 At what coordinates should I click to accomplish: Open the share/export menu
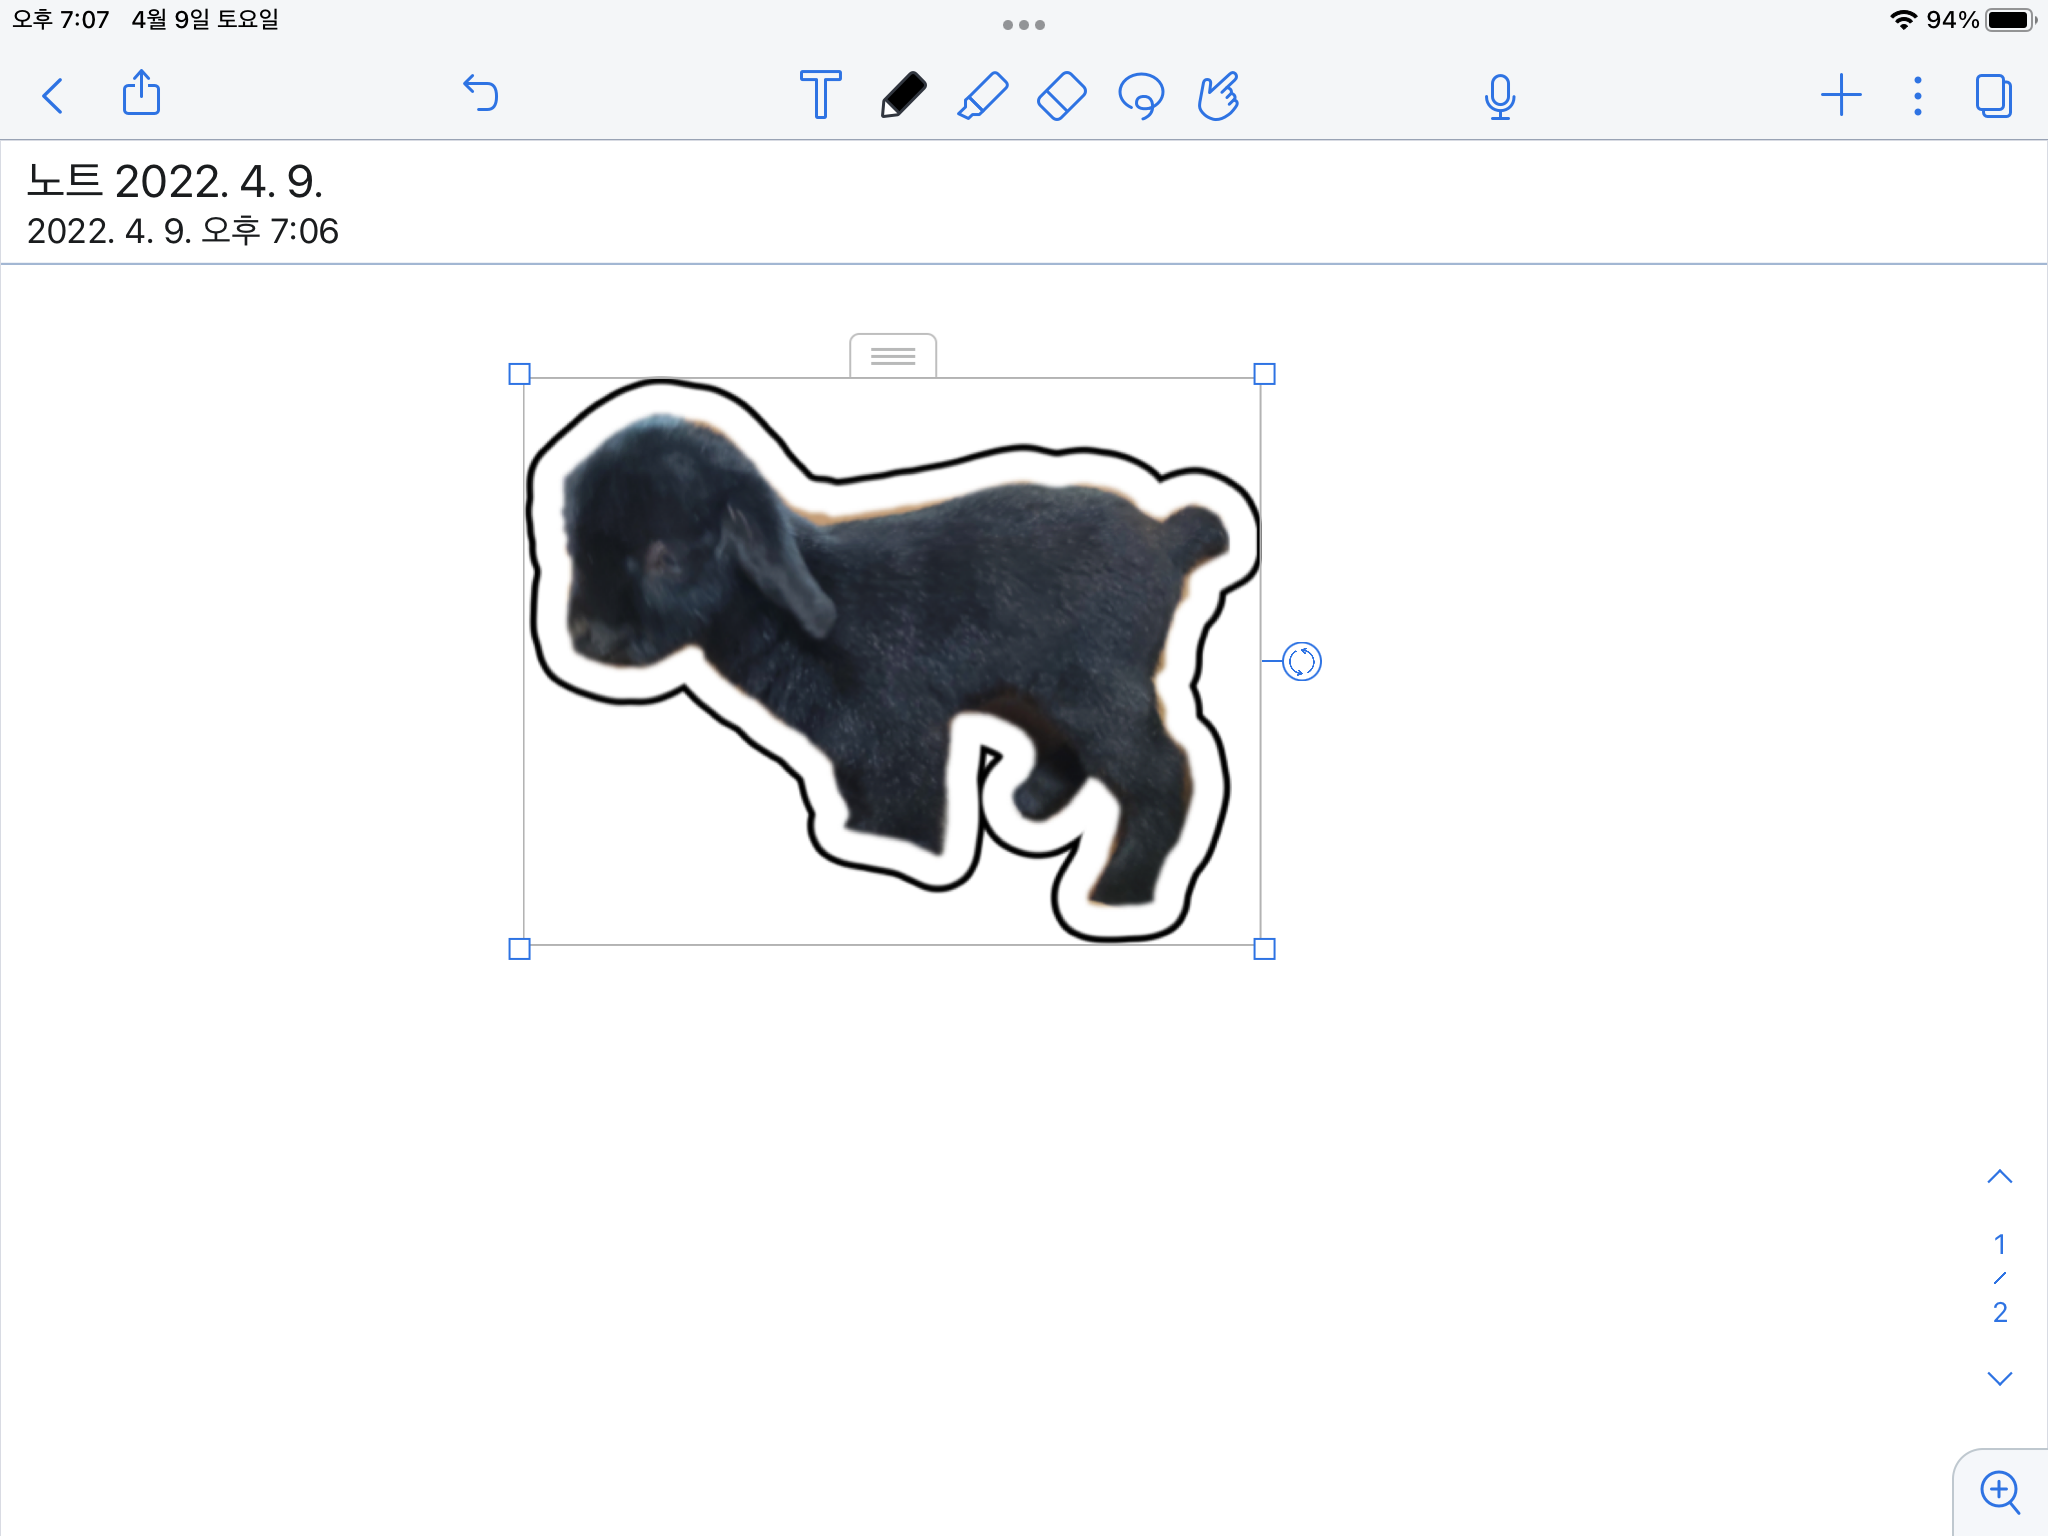coord(141,94)
